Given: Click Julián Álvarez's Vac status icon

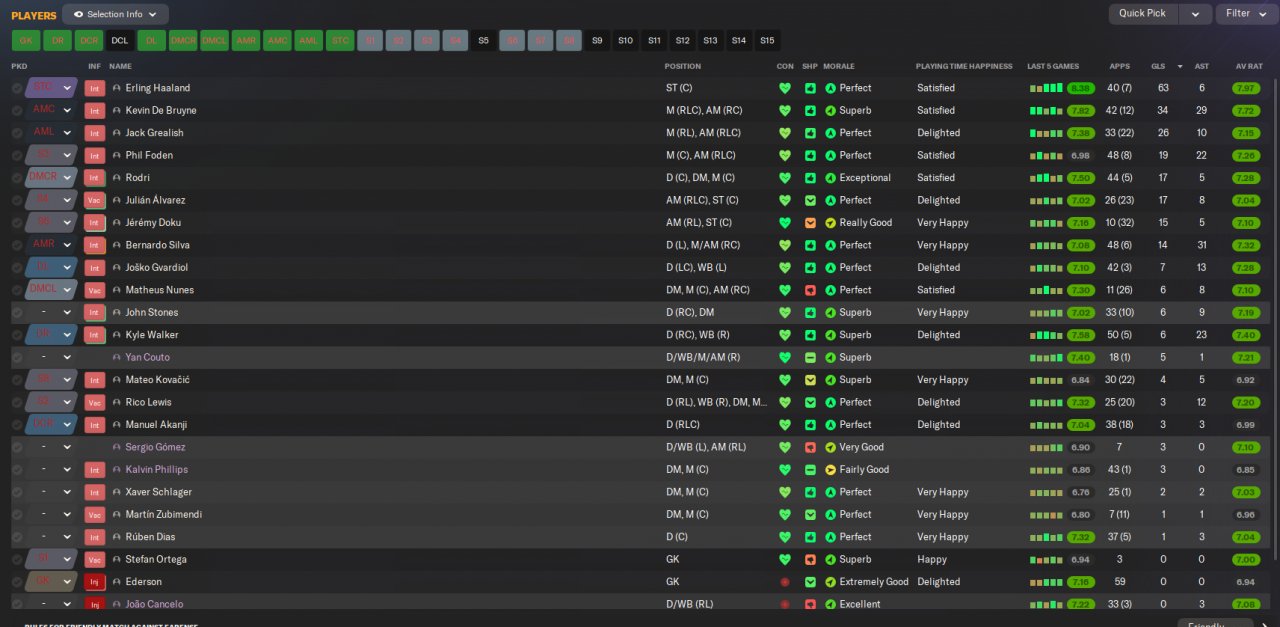Looking at the screenshot, I should pos(95,200).
